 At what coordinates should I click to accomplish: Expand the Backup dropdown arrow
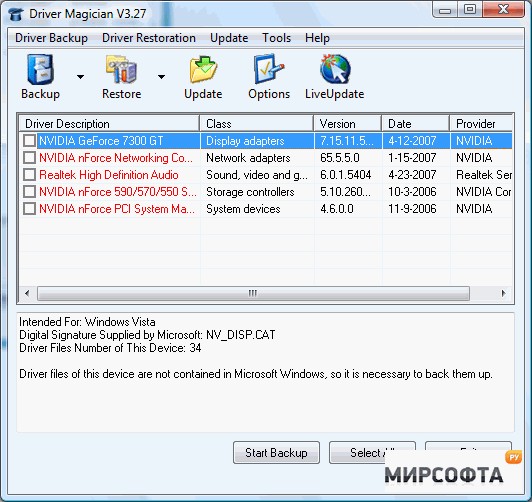80,77
